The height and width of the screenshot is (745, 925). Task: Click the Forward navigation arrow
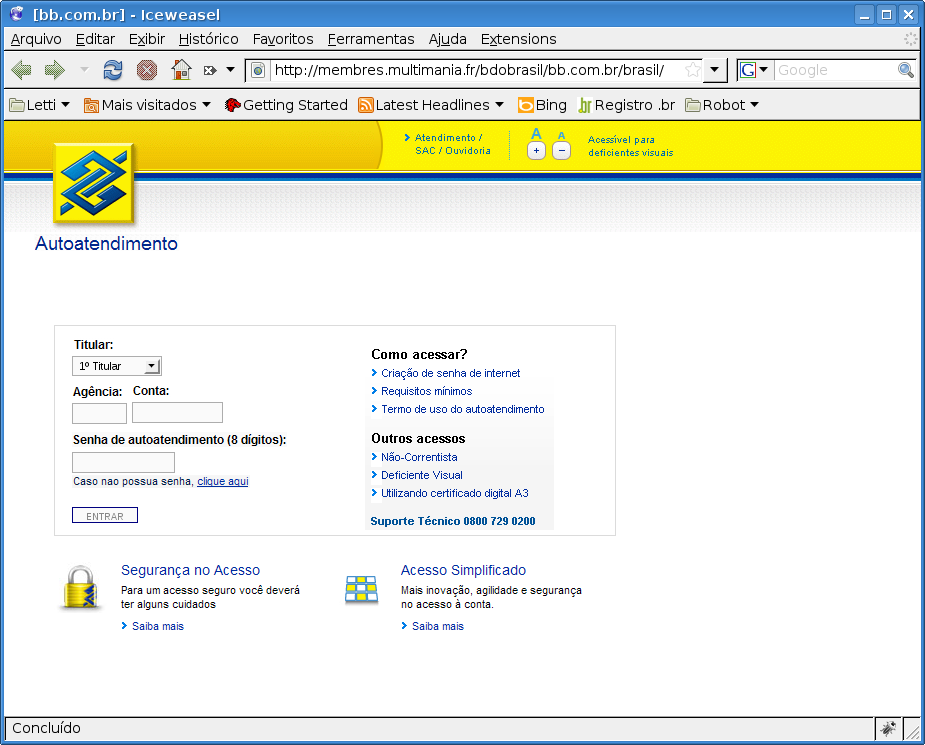click(55, 70)
